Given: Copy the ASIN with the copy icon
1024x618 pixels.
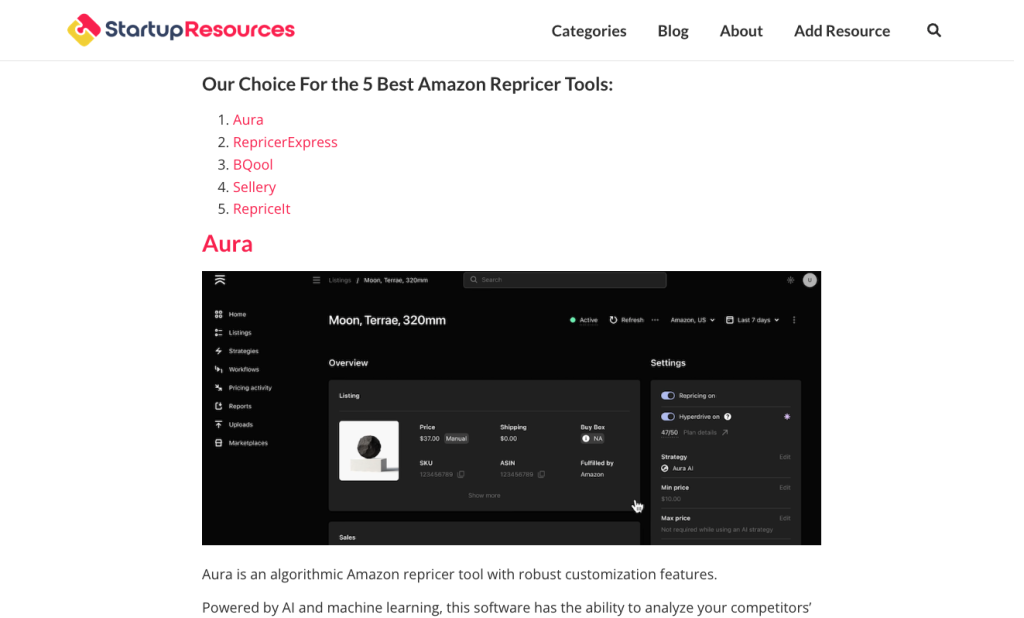Looking at the screenshot, I should click(541, 474).
